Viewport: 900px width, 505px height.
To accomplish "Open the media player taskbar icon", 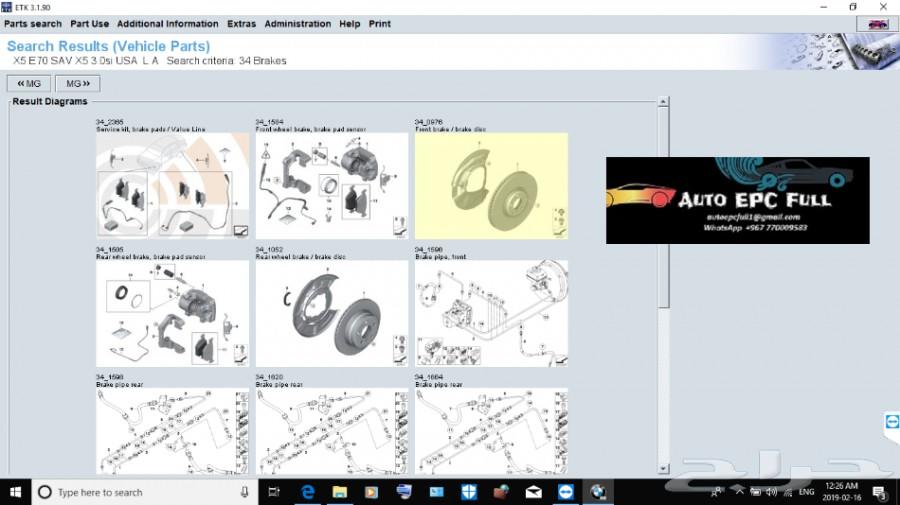I will 371,492.
